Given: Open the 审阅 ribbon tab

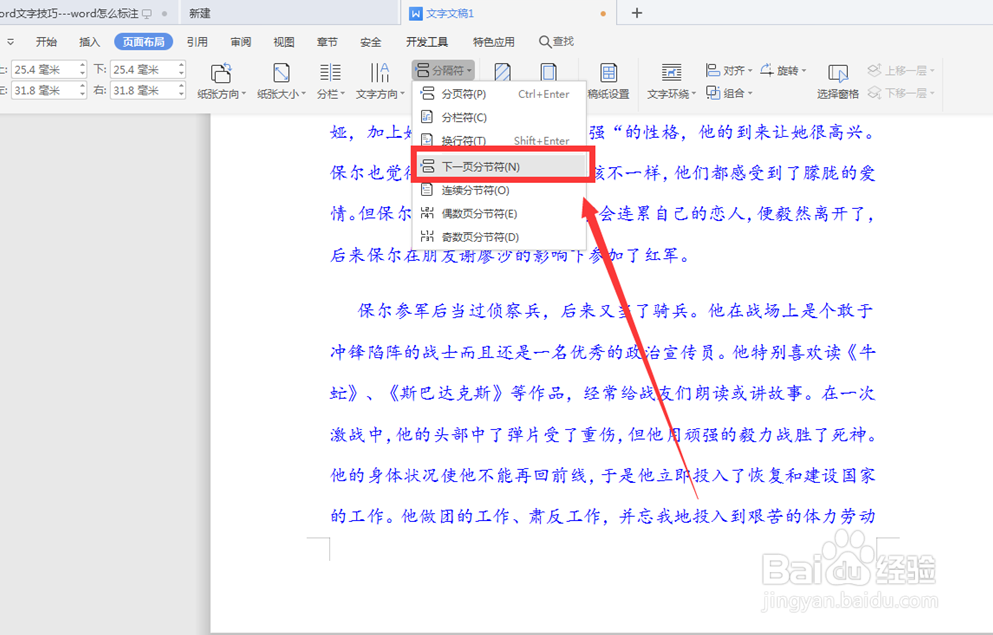Looking at the screenshot, I should tap(241, 42).
